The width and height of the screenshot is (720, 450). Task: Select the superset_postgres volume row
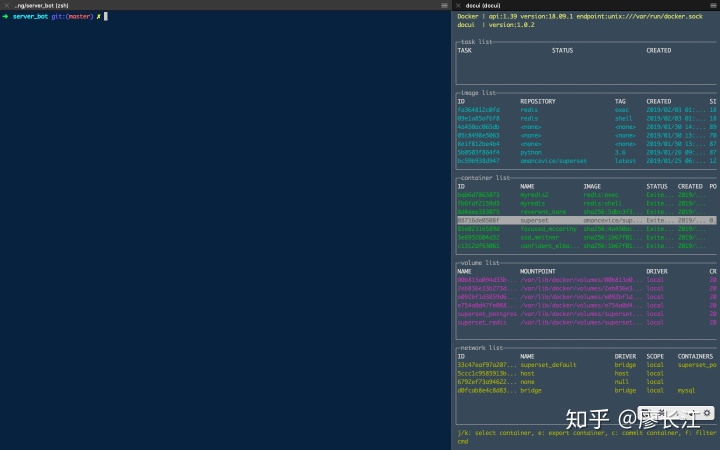(x=586, y=314)
